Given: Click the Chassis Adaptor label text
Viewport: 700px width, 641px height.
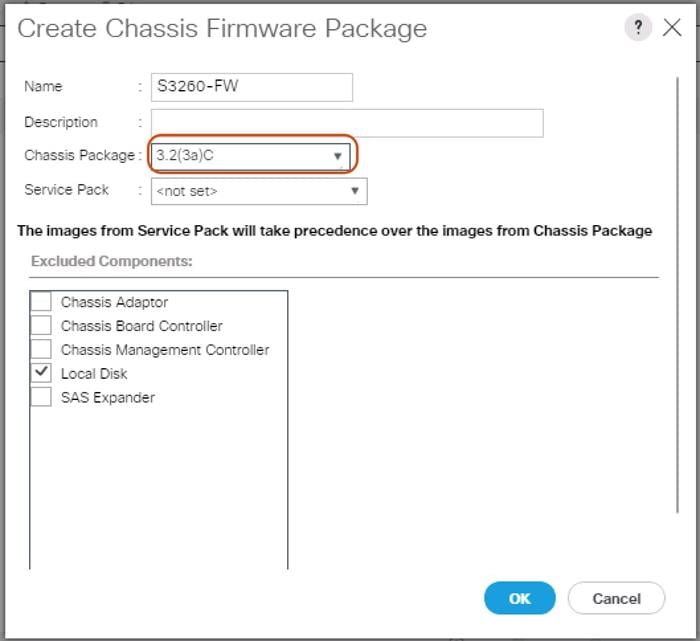Looking at the screenshot, I should click(114, 302).
